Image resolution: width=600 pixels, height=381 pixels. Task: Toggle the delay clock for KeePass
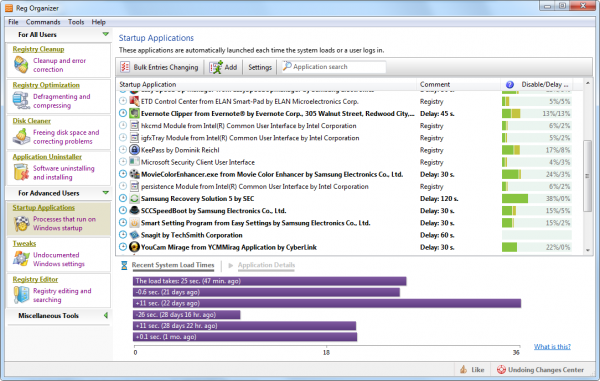[x=123, y=150]
